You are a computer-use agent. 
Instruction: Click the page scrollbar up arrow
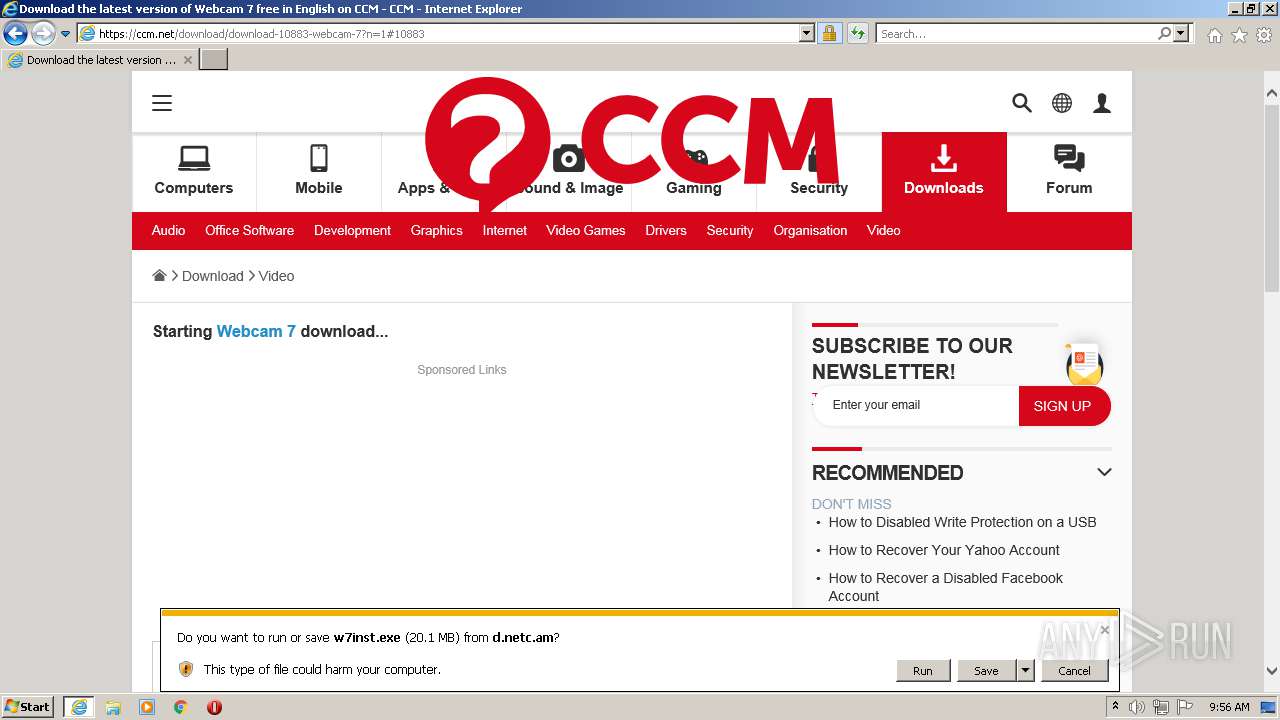click(1272, 93)
